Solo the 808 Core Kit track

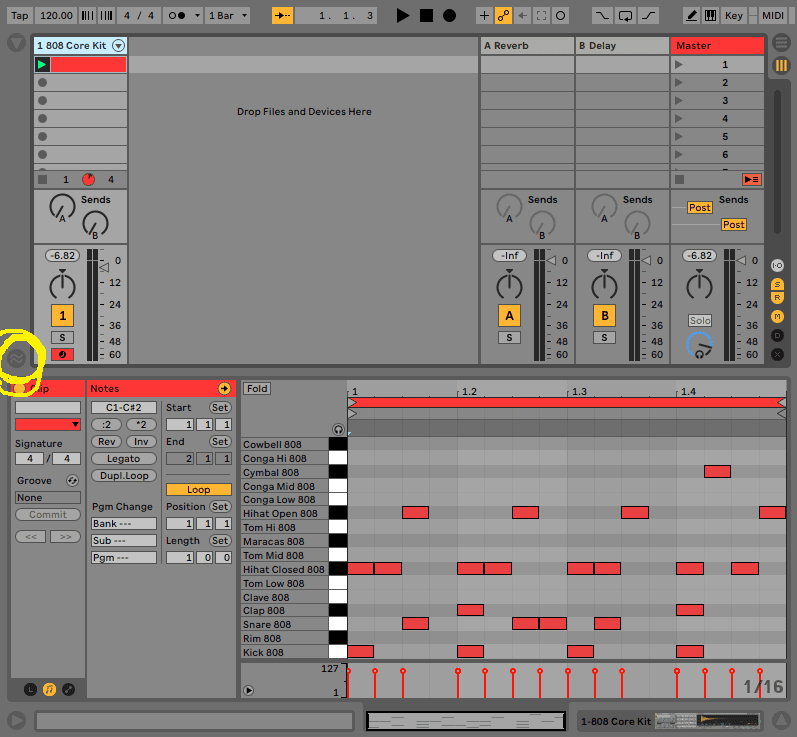tap(63, 337)
